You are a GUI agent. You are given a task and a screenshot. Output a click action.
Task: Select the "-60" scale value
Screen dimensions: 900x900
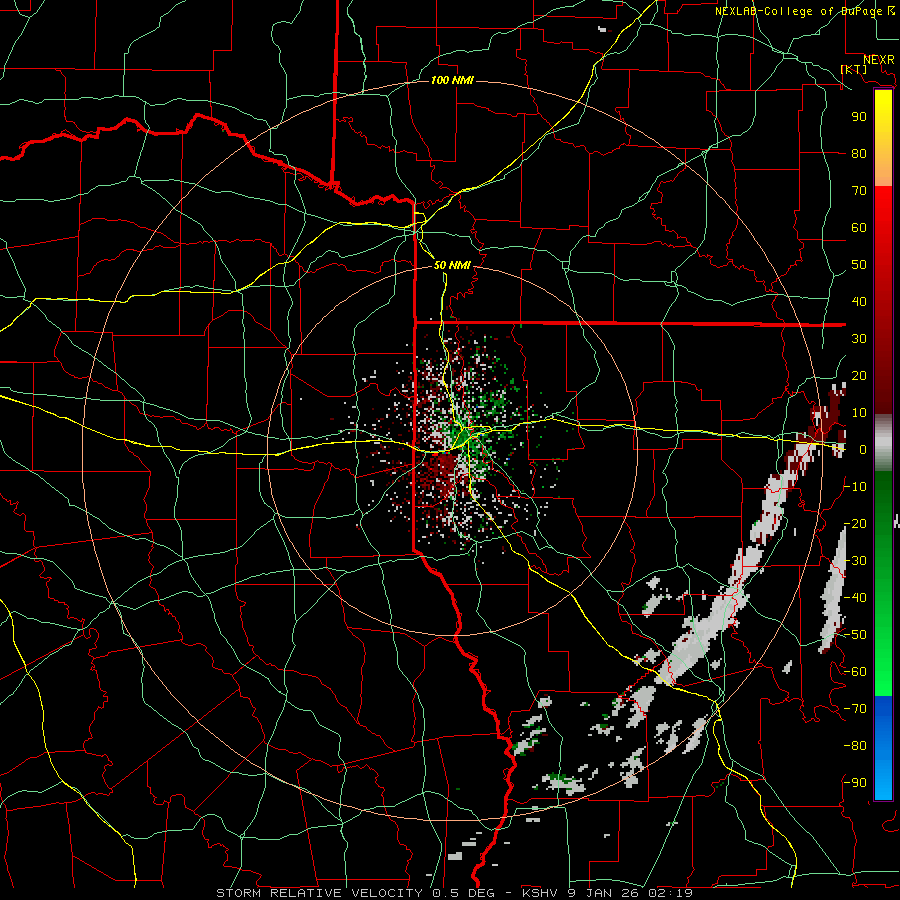click(857, 672)
